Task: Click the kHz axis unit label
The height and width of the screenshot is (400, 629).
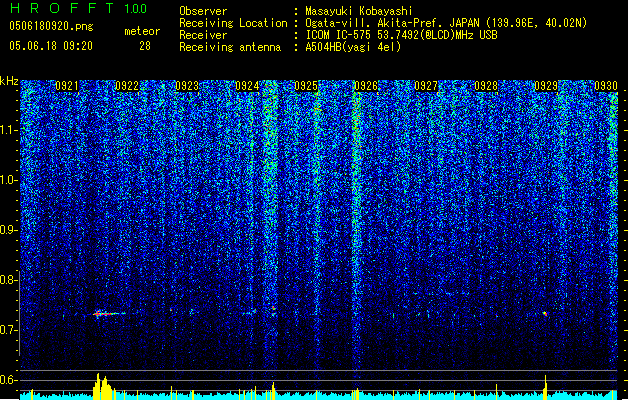Action: tap(9, 81)
